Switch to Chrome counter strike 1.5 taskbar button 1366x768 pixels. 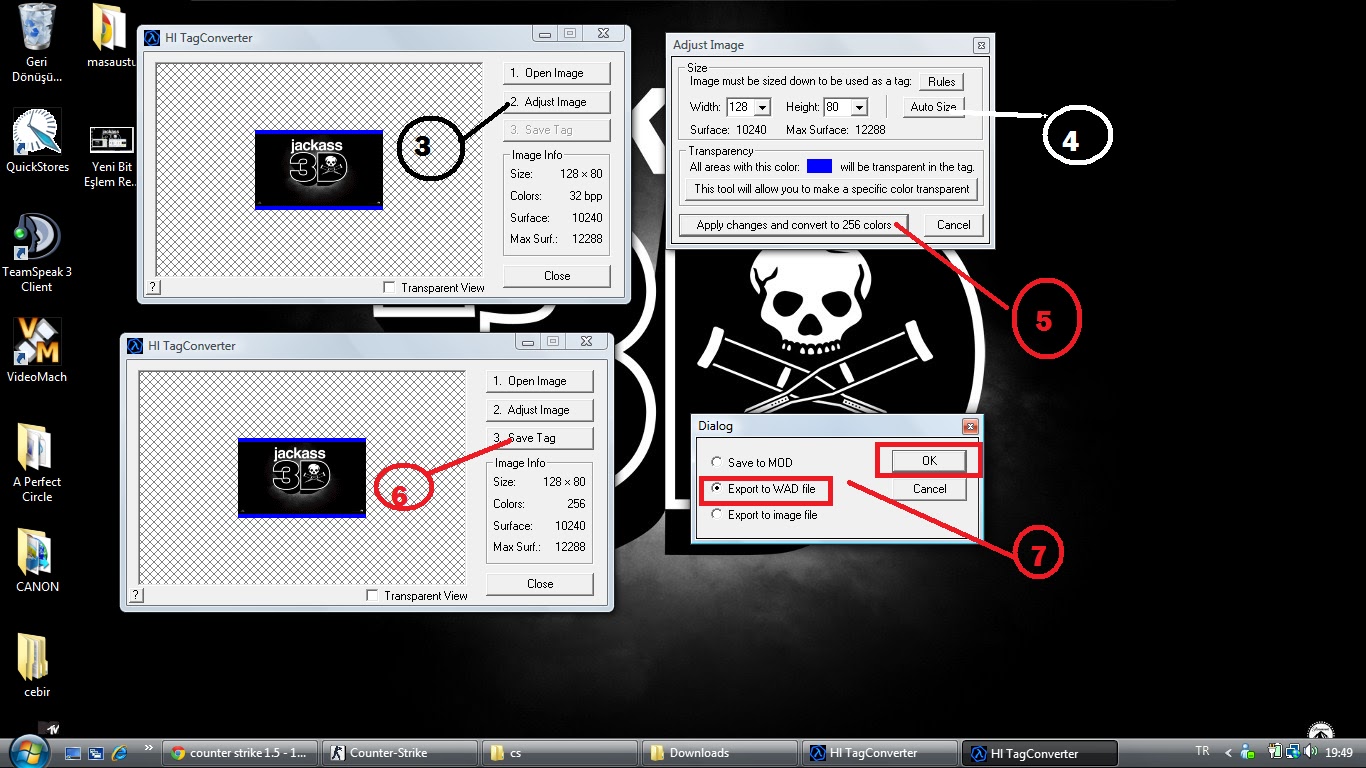(240, 753)
